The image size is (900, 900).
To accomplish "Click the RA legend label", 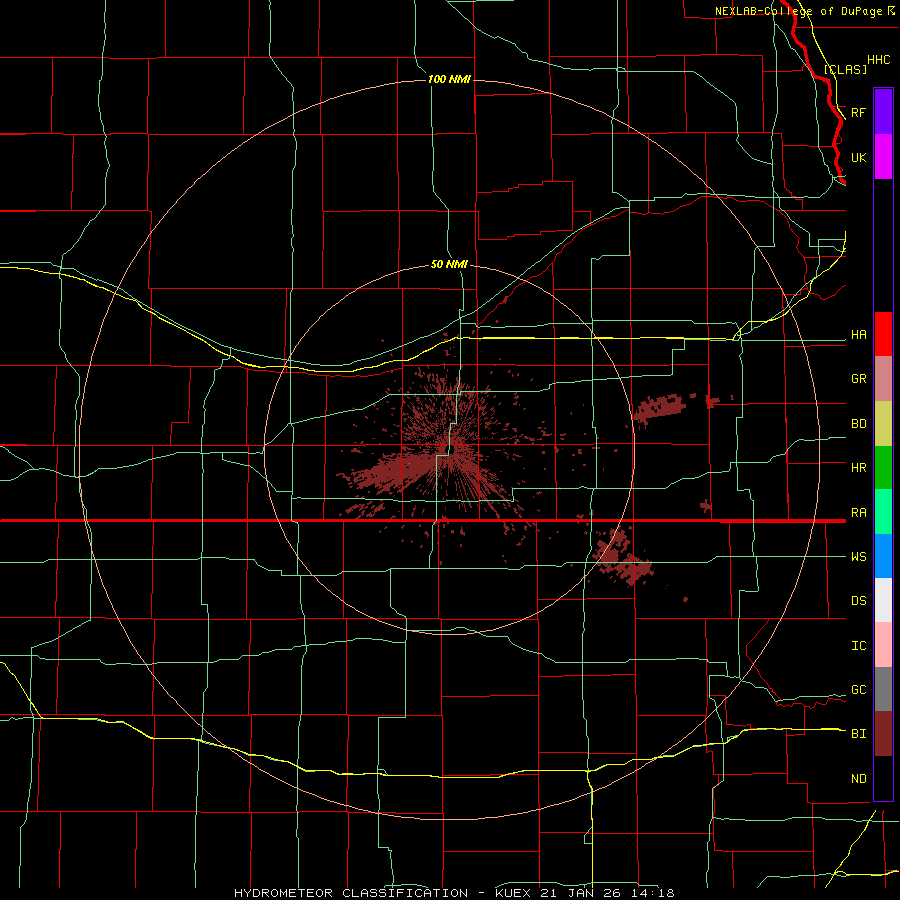I will (x=858, y=512).
